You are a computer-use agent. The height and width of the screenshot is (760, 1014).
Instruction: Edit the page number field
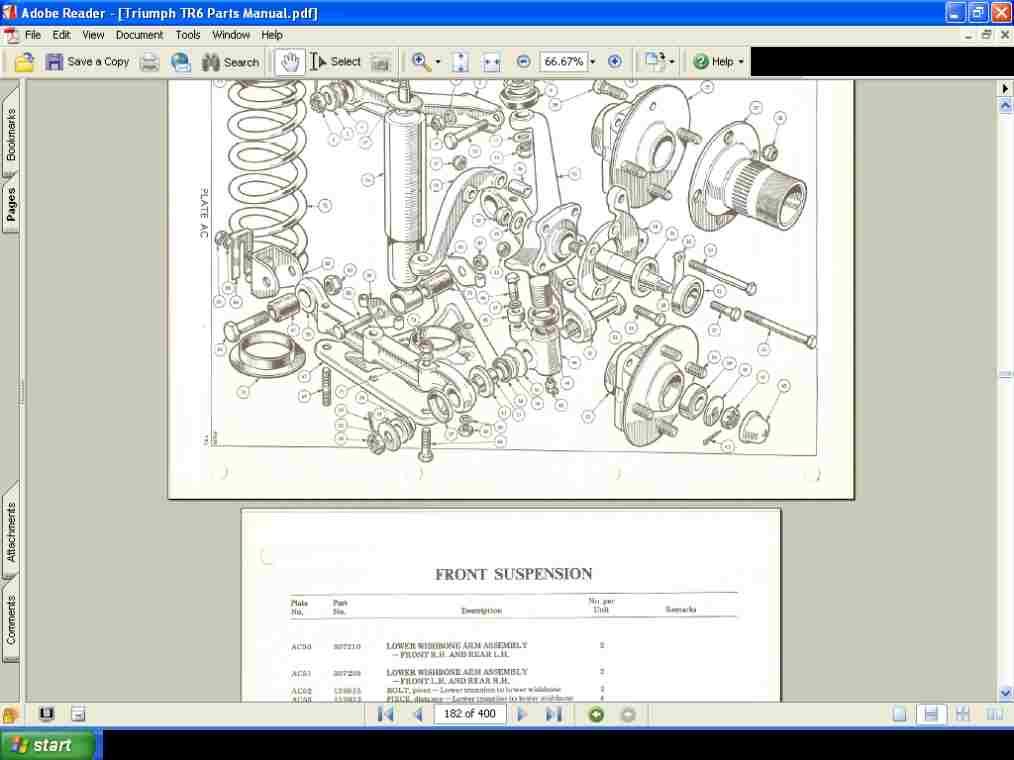tap(469, 714)
